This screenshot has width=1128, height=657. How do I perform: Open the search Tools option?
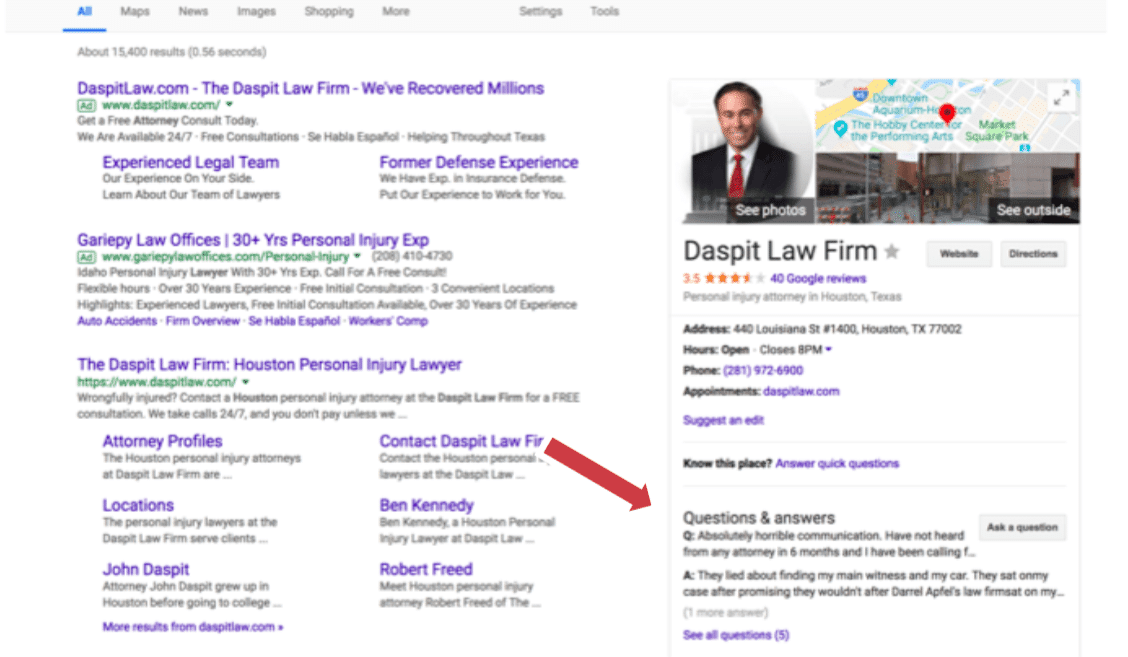coord(604,12)
